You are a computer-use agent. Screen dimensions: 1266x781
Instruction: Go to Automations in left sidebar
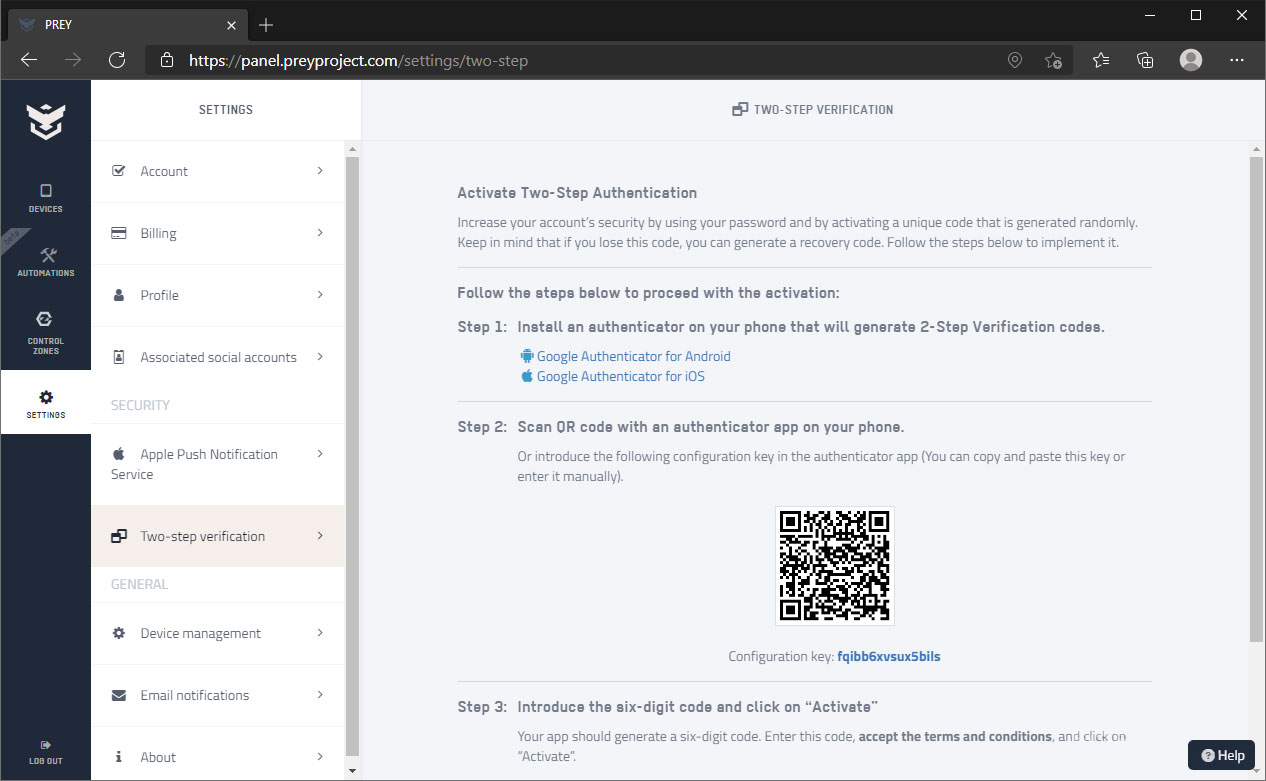click(x=45, y=261)
